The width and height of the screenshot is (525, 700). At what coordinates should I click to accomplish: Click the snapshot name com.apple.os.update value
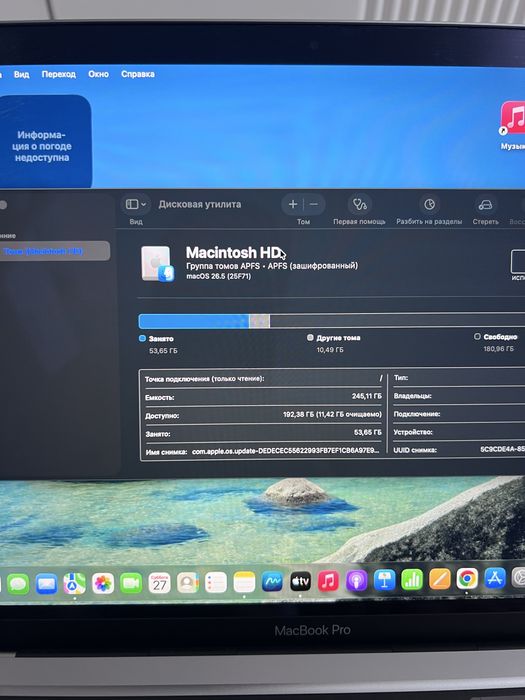point(286,451)
